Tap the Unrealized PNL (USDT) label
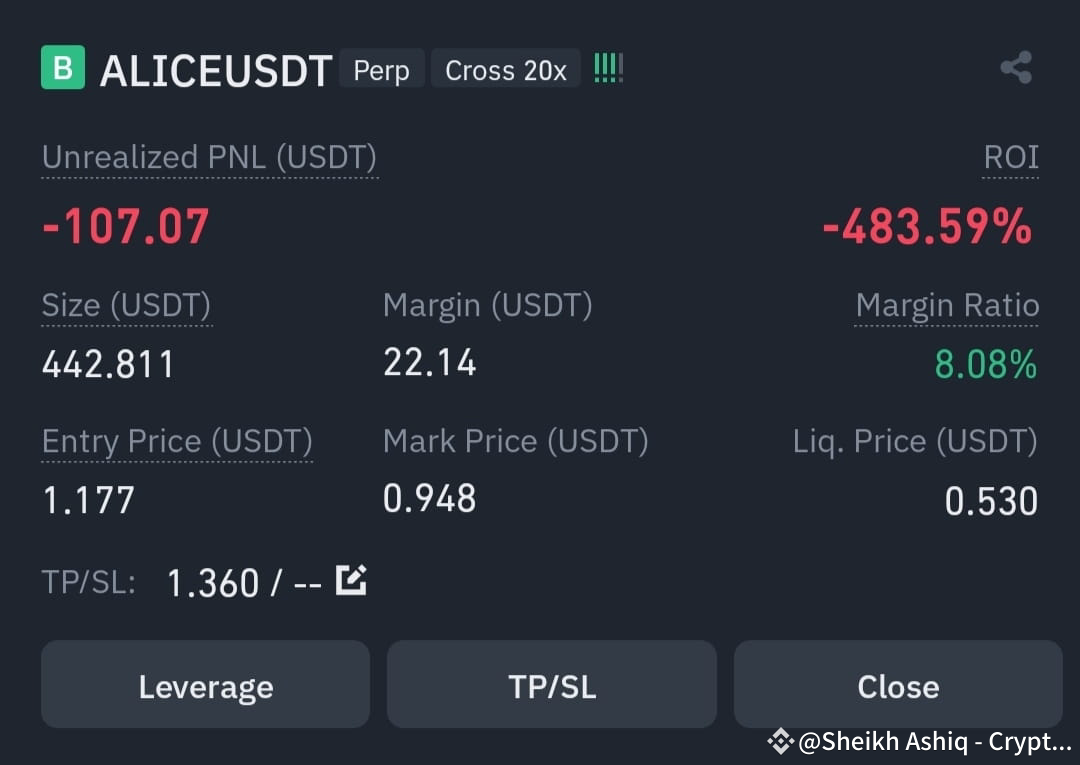Viewport: 1080px width, 765px height. tap(209, 158)
